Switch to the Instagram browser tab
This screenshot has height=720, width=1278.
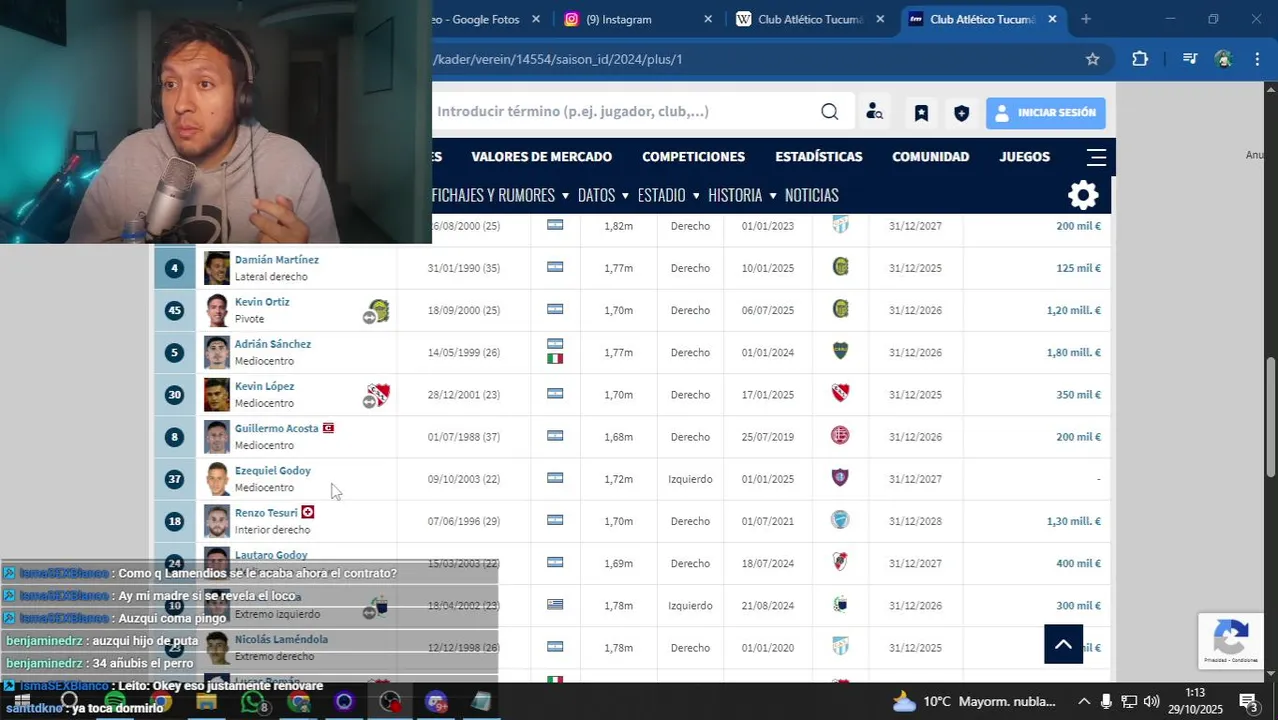click(x=638, y=19)
